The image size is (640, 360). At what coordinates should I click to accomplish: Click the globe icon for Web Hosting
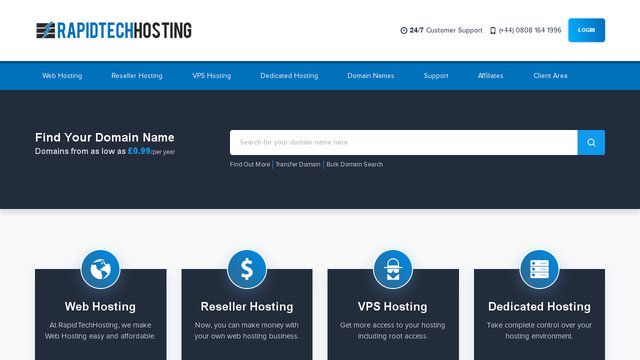point(100,269)
